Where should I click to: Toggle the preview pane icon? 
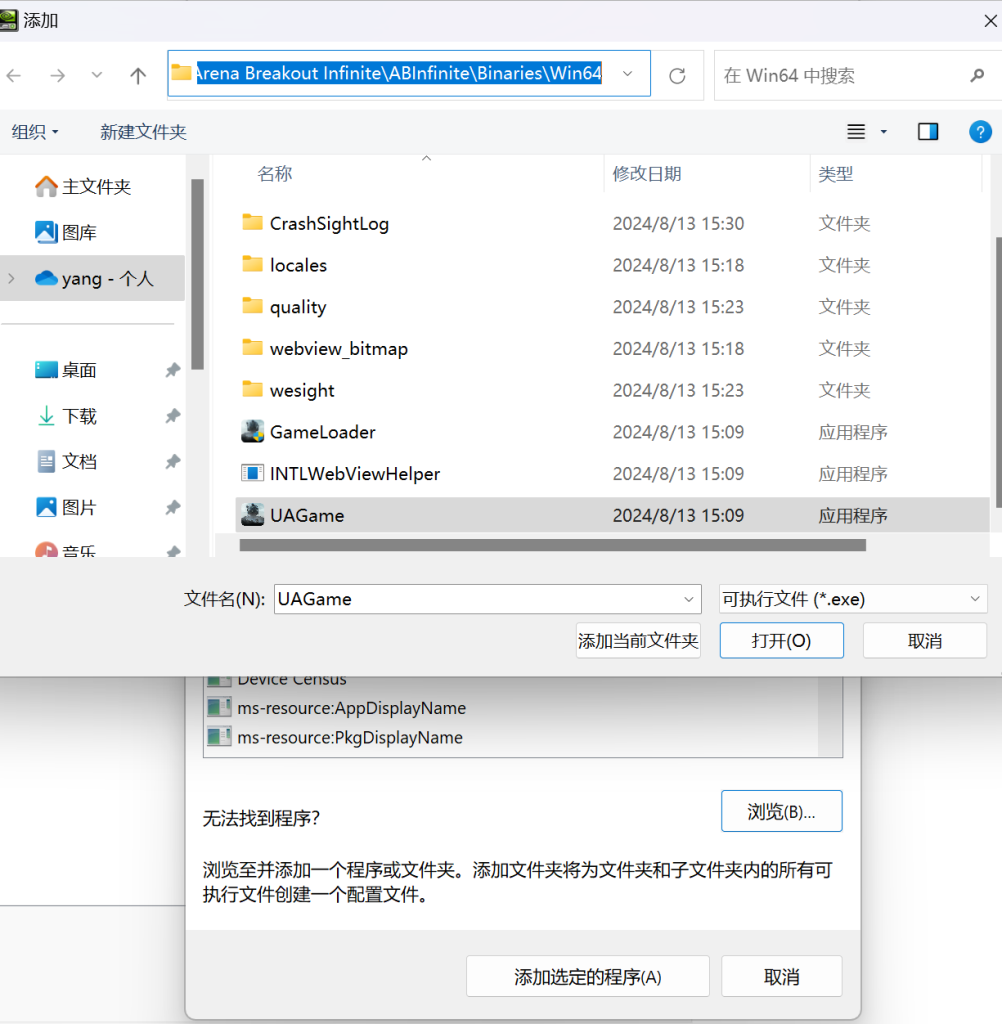[x=928, y=132]
